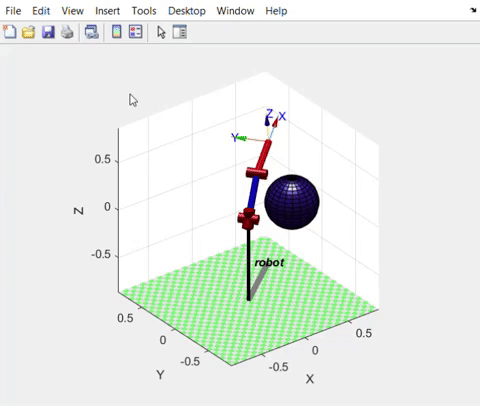This screenshot has width=480, height=406.
Task: Open the Property Inspector icon
Action: 180,32
